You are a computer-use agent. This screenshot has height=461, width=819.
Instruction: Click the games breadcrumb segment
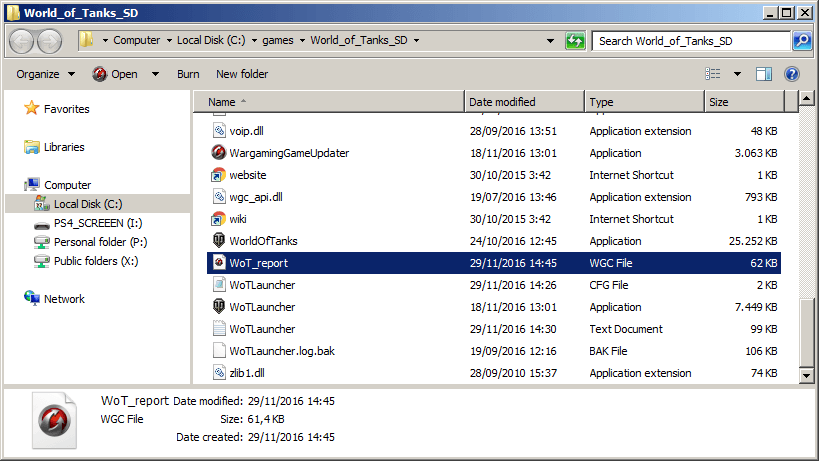[278, 40]
